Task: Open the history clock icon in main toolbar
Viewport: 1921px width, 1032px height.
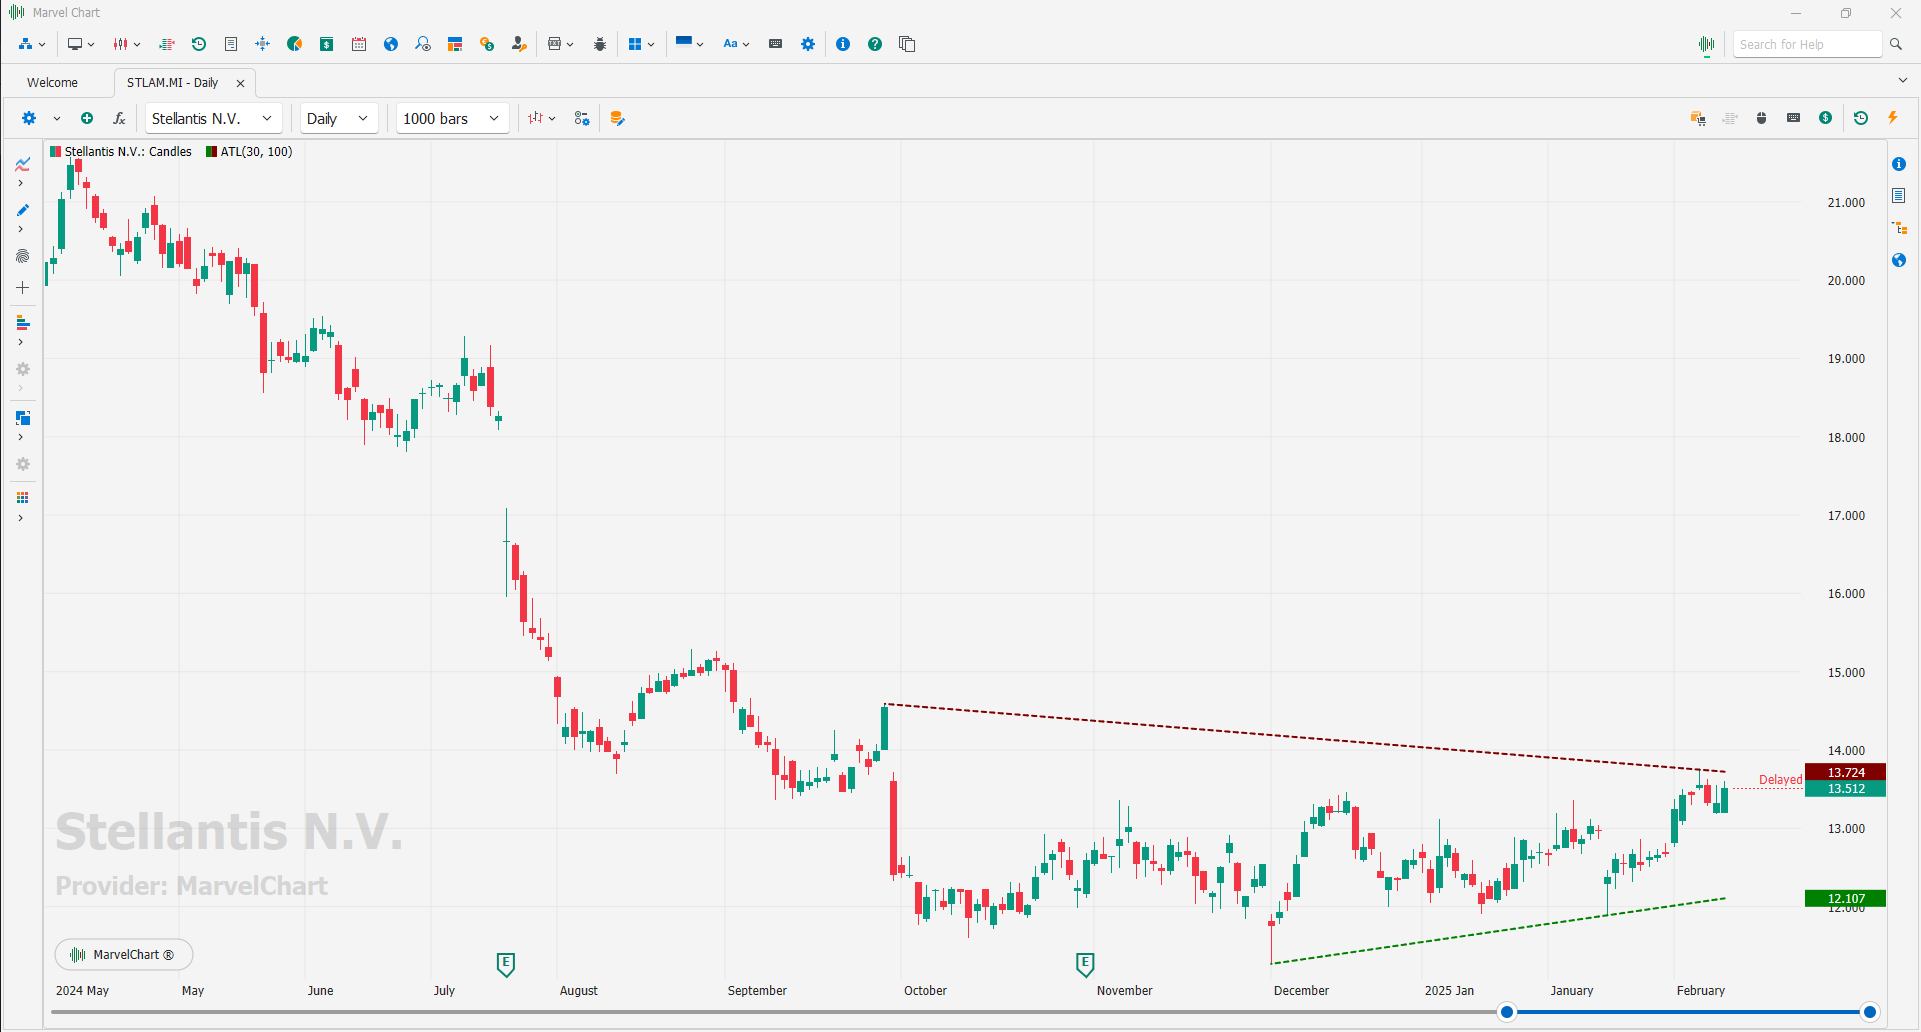Action: [199, 44]
